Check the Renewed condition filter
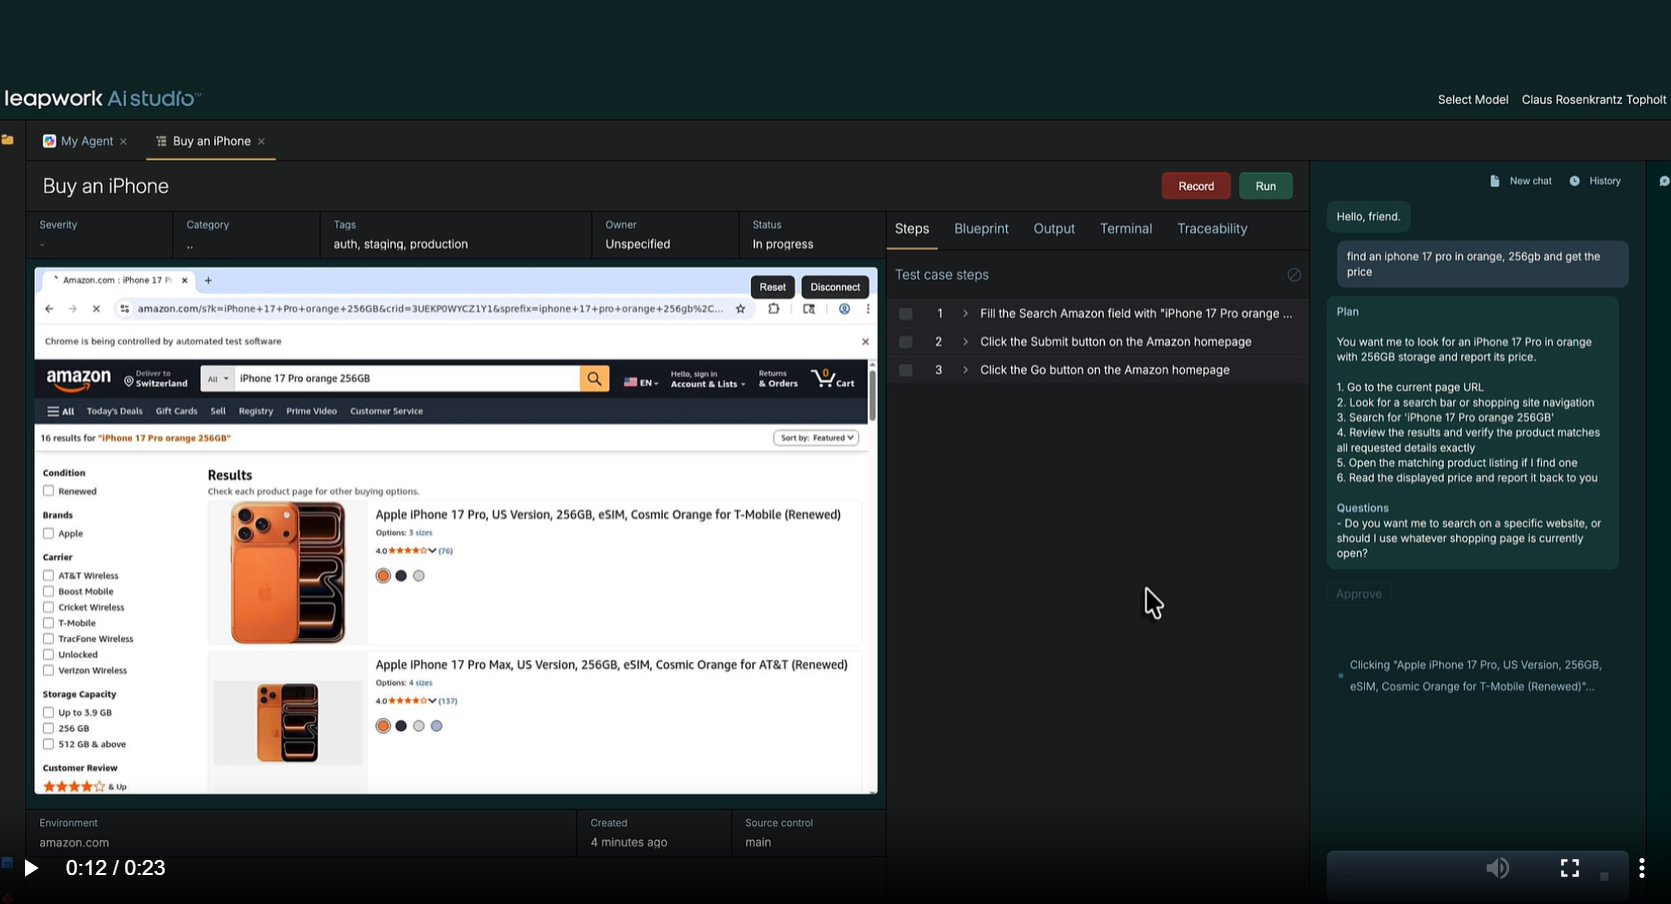 point(48,491)
